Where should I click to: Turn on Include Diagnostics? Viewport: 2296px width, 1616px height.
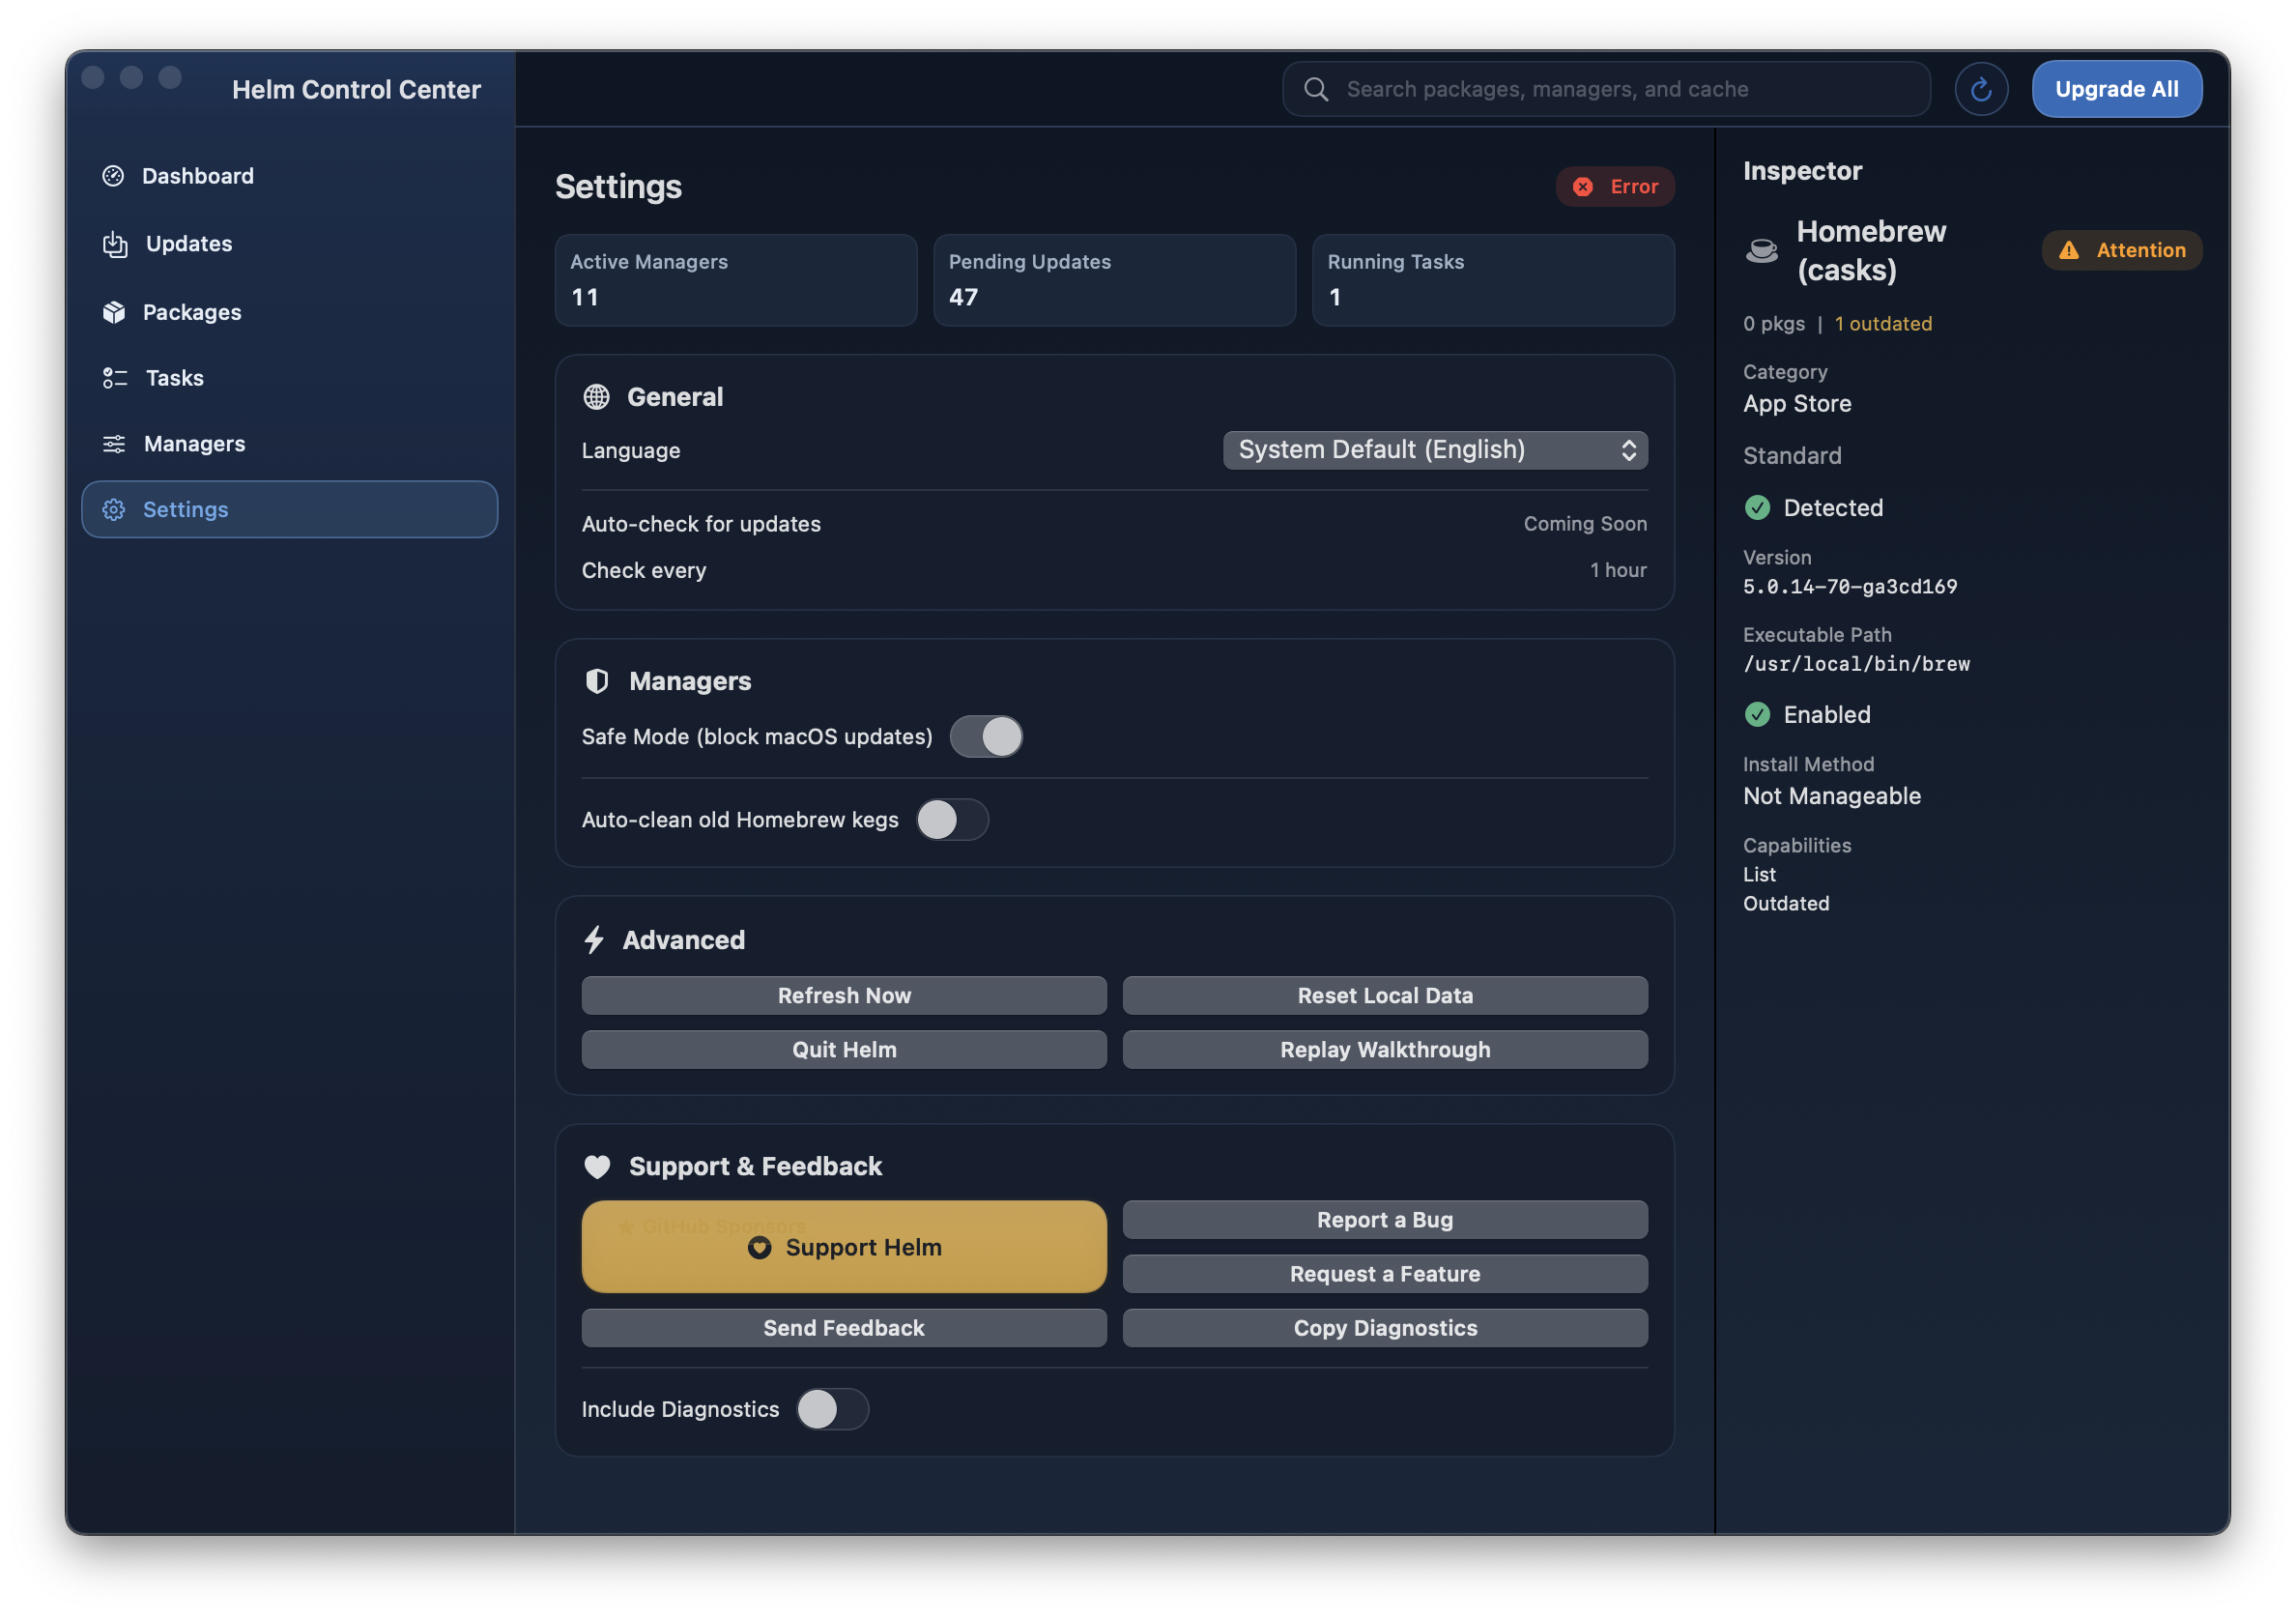(832, 1409)
